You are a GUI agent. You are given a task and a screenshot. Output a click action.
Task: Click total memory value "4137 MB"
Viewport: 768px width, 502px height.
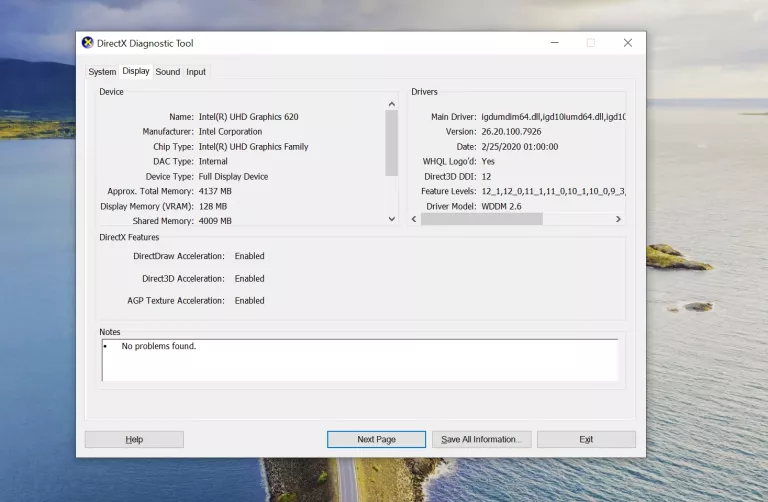tap(215, 191)
